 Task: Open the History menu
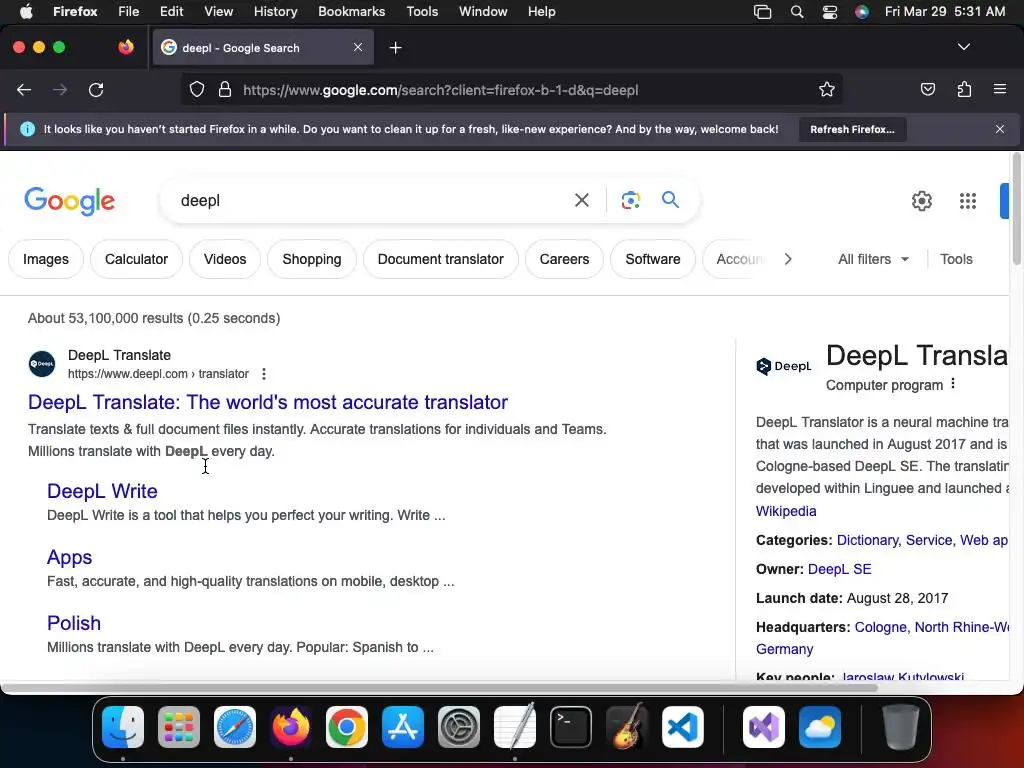coord(275,12)
